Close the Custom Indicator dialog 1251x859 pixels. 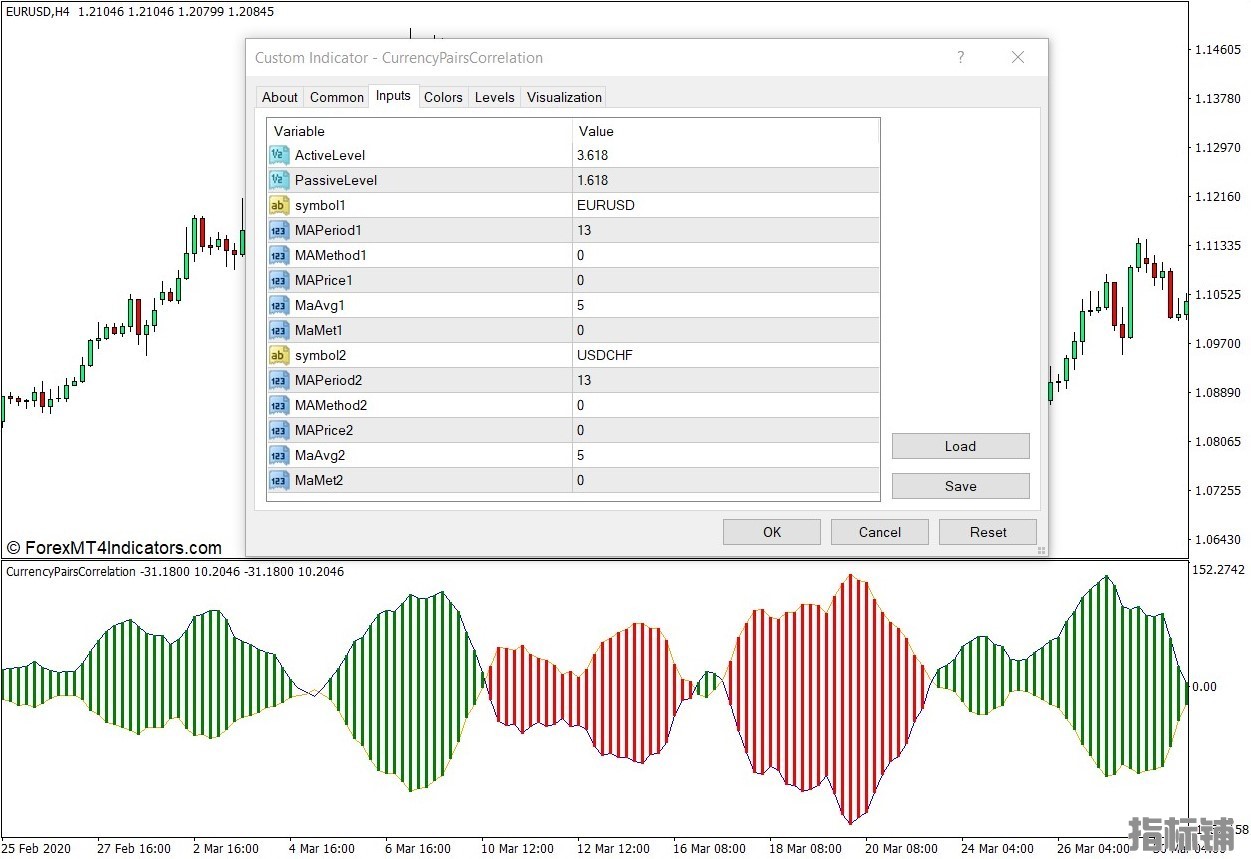(x=1018, y=57)
